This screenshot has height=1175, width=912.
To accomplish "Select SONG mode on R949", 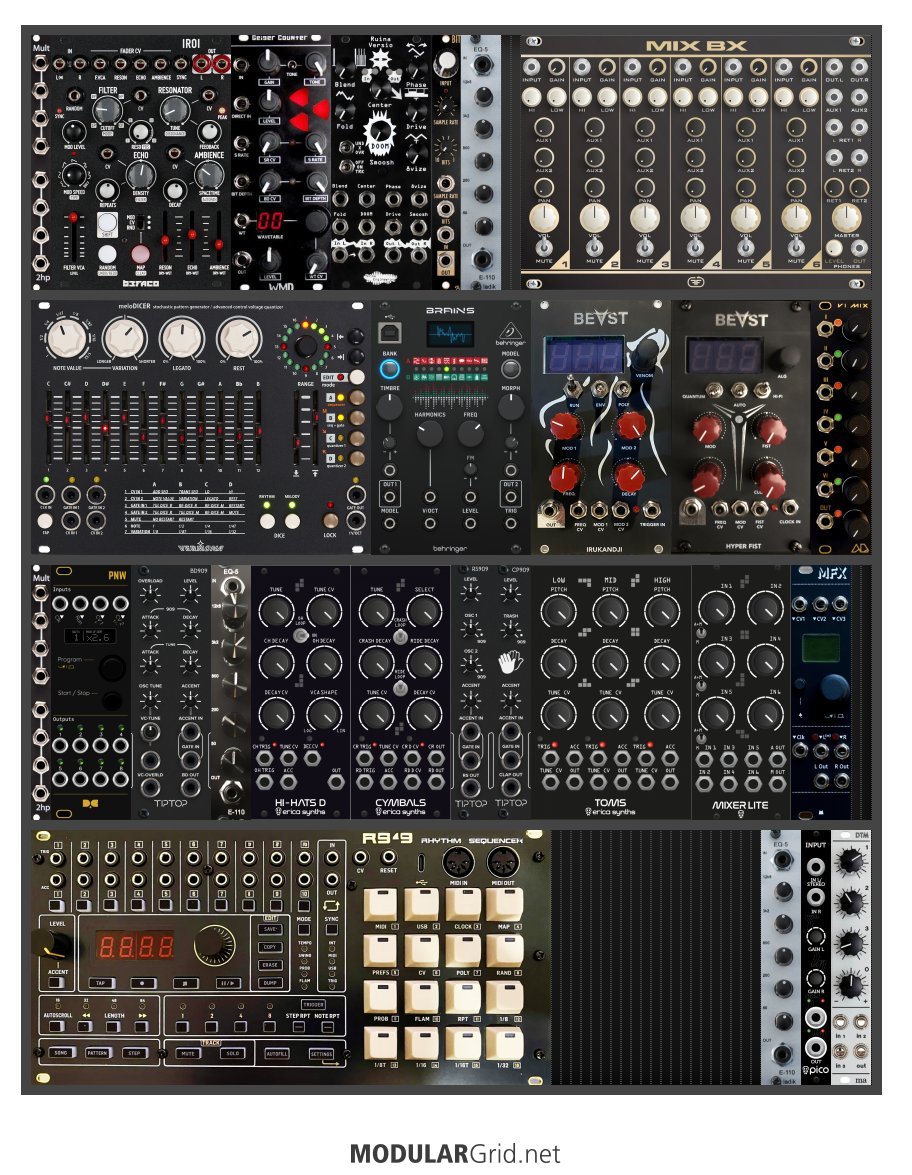I will point(61,1053).
